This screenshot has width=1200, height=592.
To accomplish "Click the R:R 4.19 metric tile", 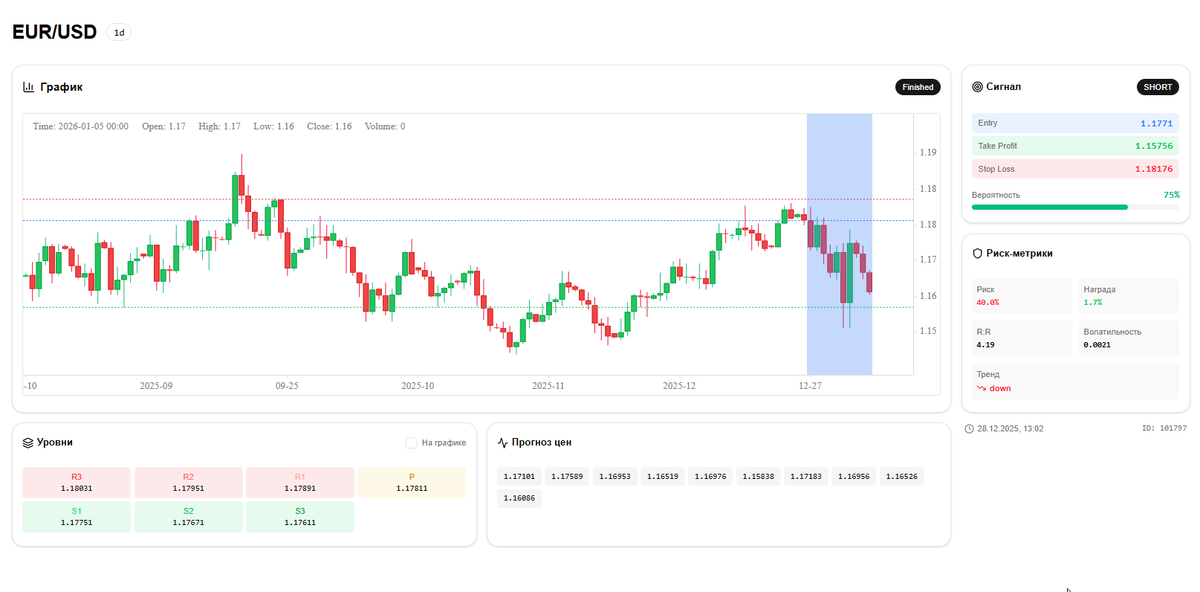I will (1022, 338).
